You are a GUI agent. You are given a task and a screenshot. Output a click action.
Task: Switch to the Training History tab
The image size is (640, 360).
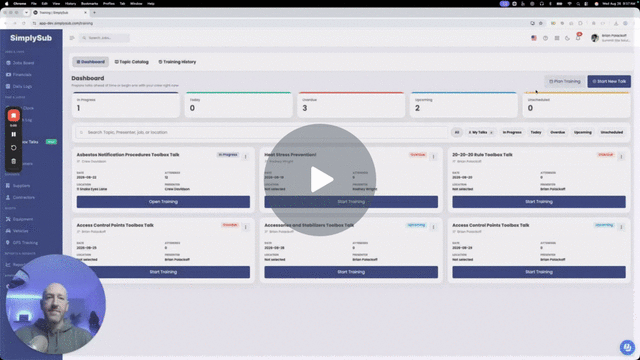pos(177,62)
